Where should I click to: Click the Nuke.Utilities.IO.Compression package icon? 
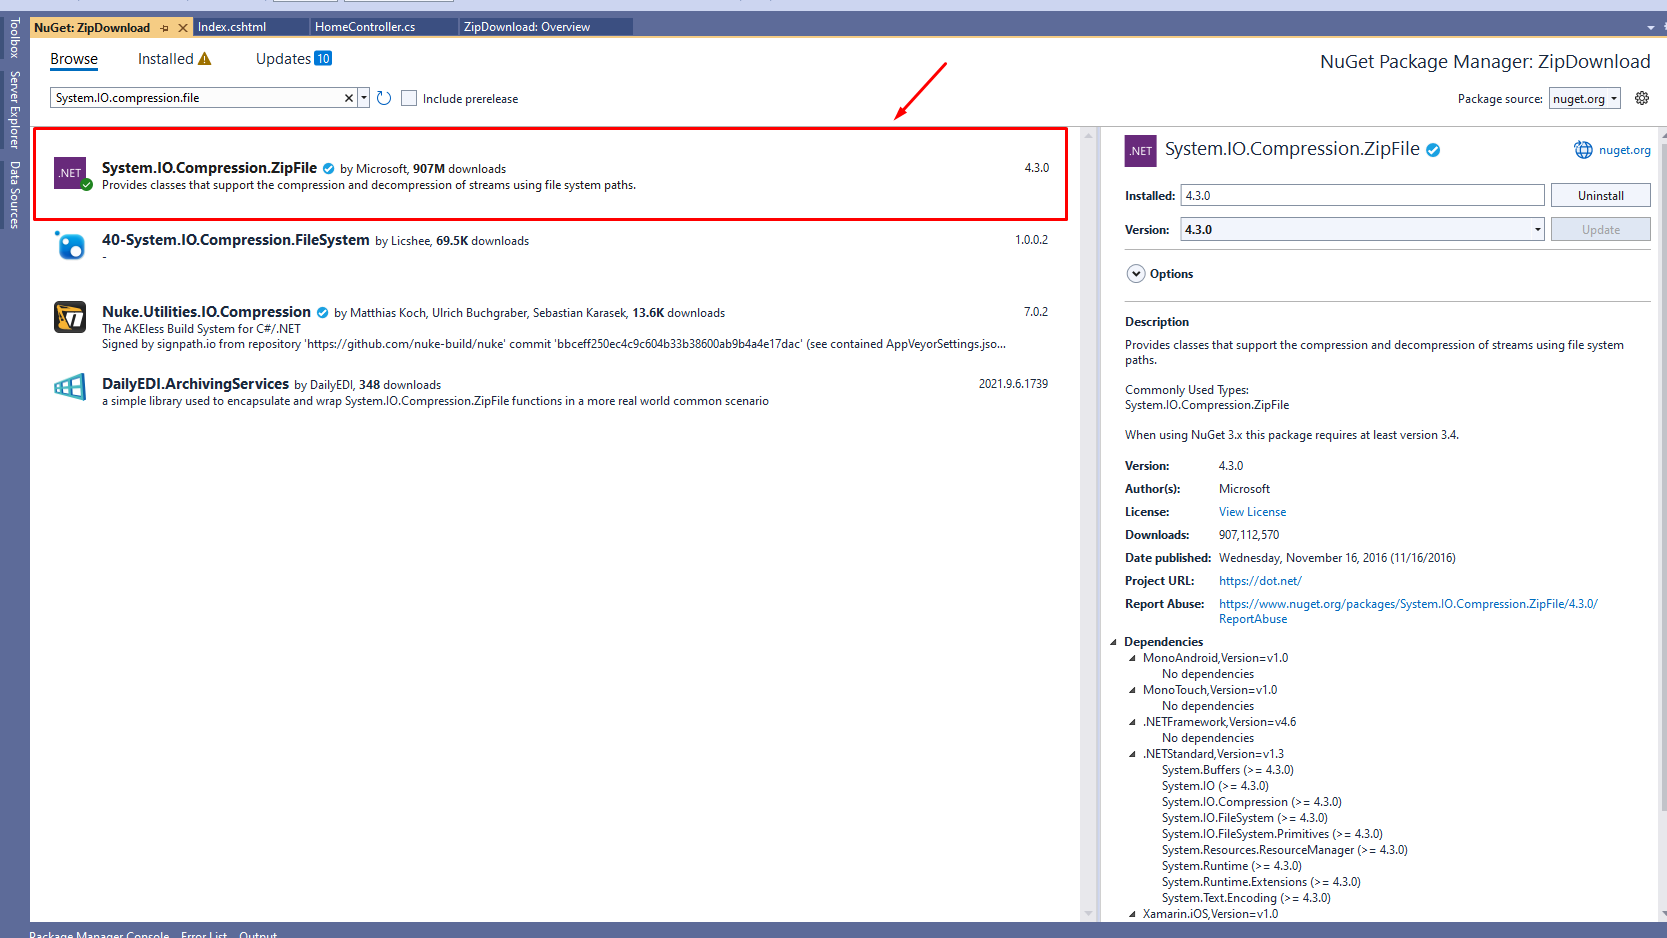[x=70, y=317]
